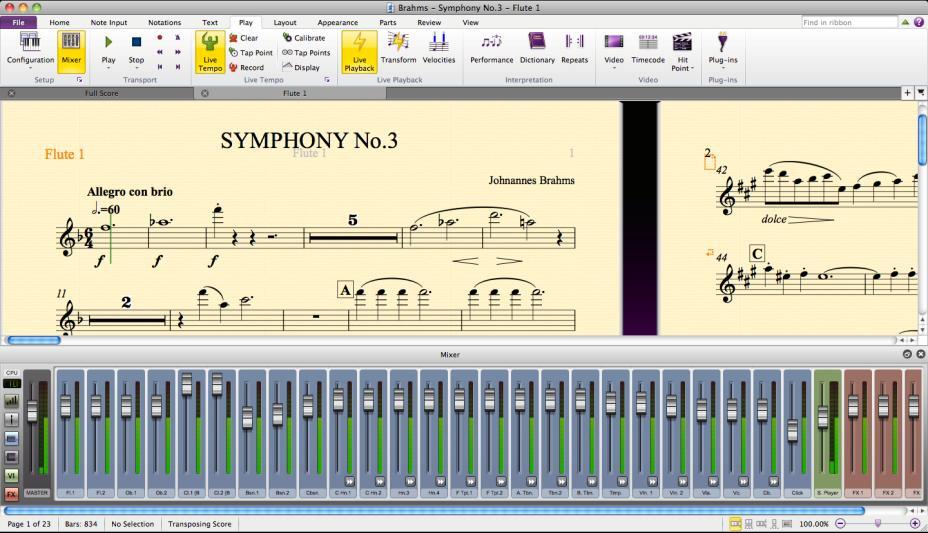Toggle mixer blue strip-type button

coord(11,438)
